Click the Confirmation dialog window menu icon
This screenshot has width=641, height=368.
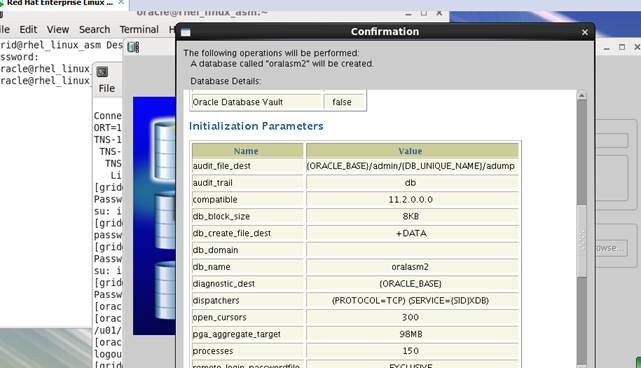coord(186,32)
